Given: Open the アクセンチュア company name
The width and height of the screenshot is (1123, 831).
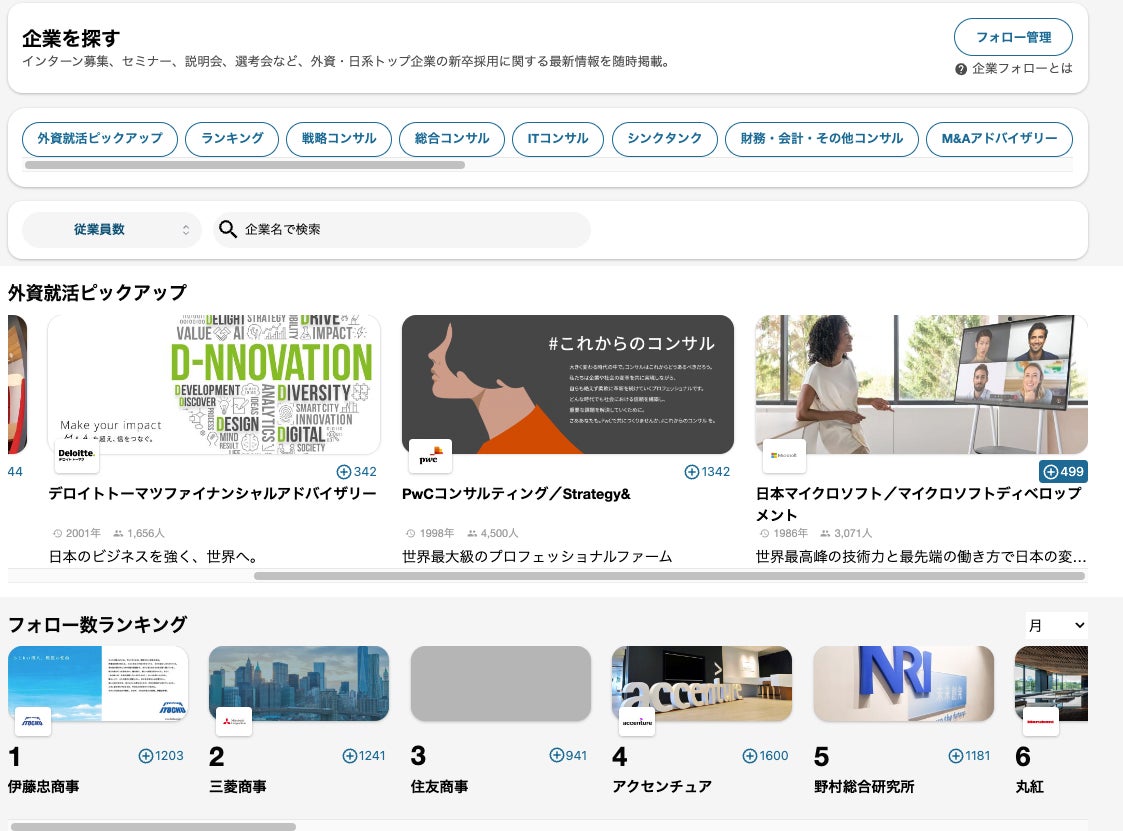Looking at the screenshot, I should [662, 787].
